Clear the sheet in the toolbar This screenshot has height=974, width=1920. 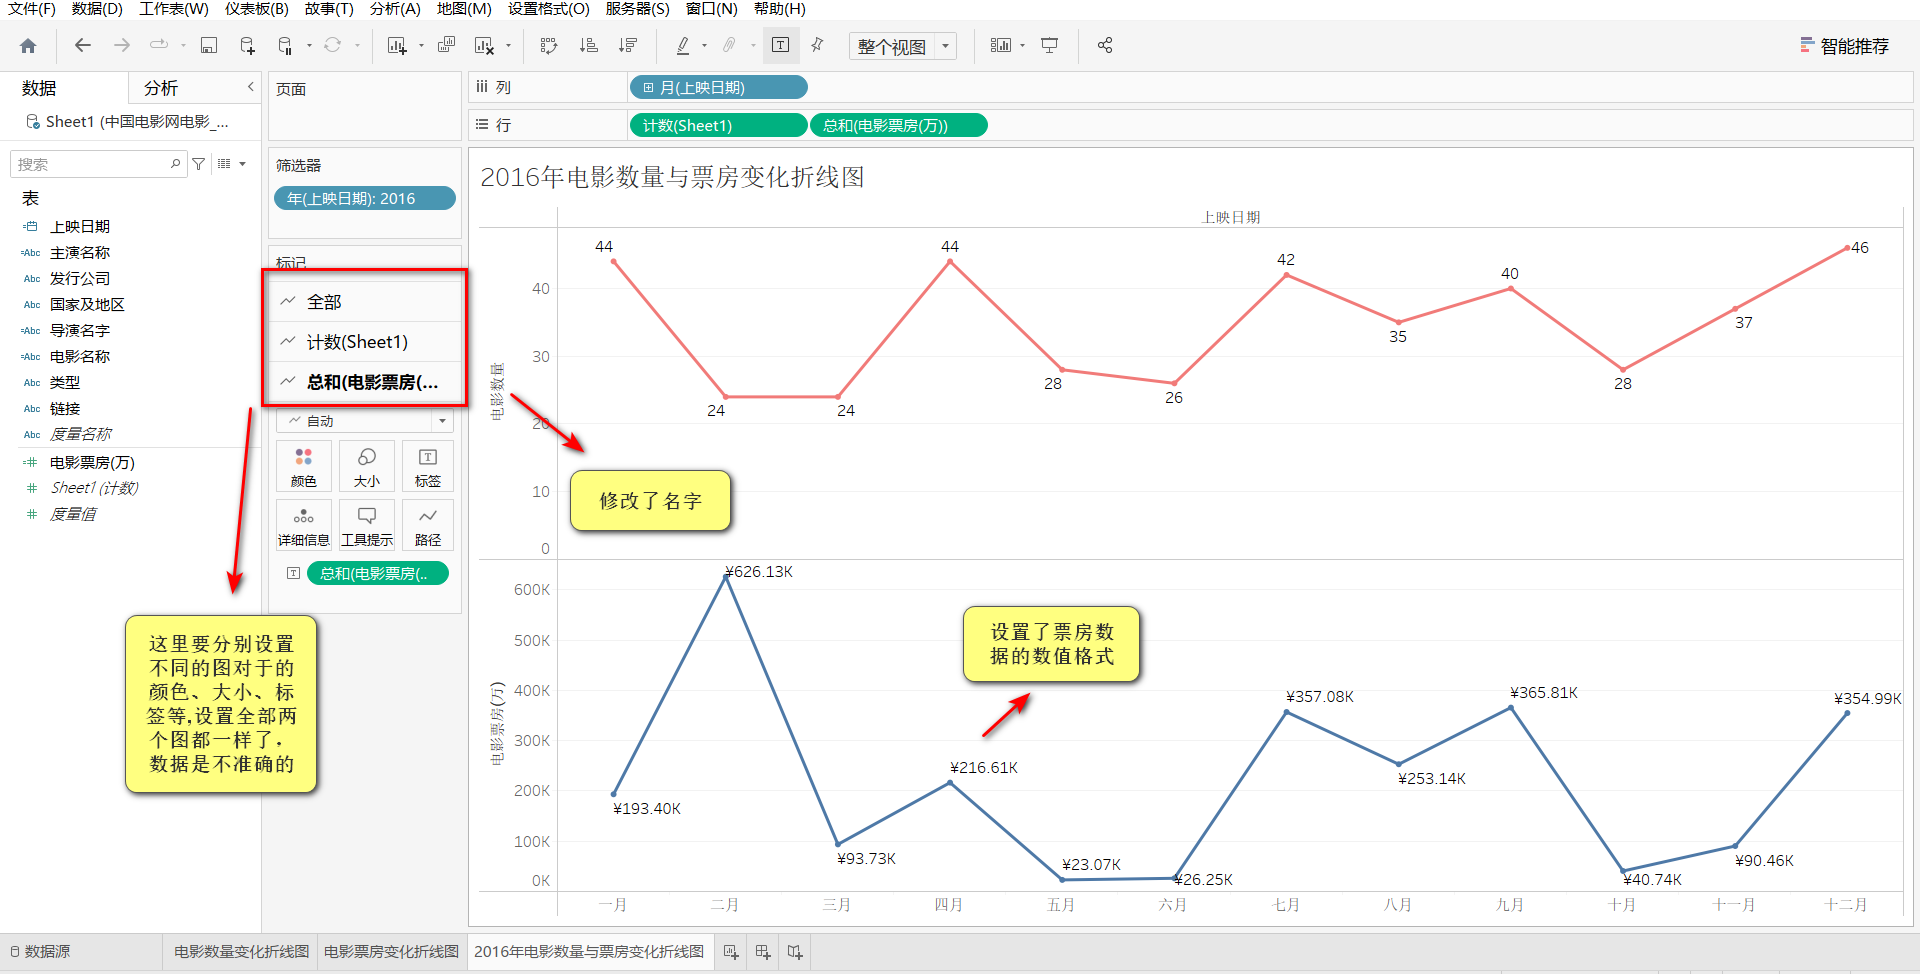pyautogui.click(x=485, y=46)
